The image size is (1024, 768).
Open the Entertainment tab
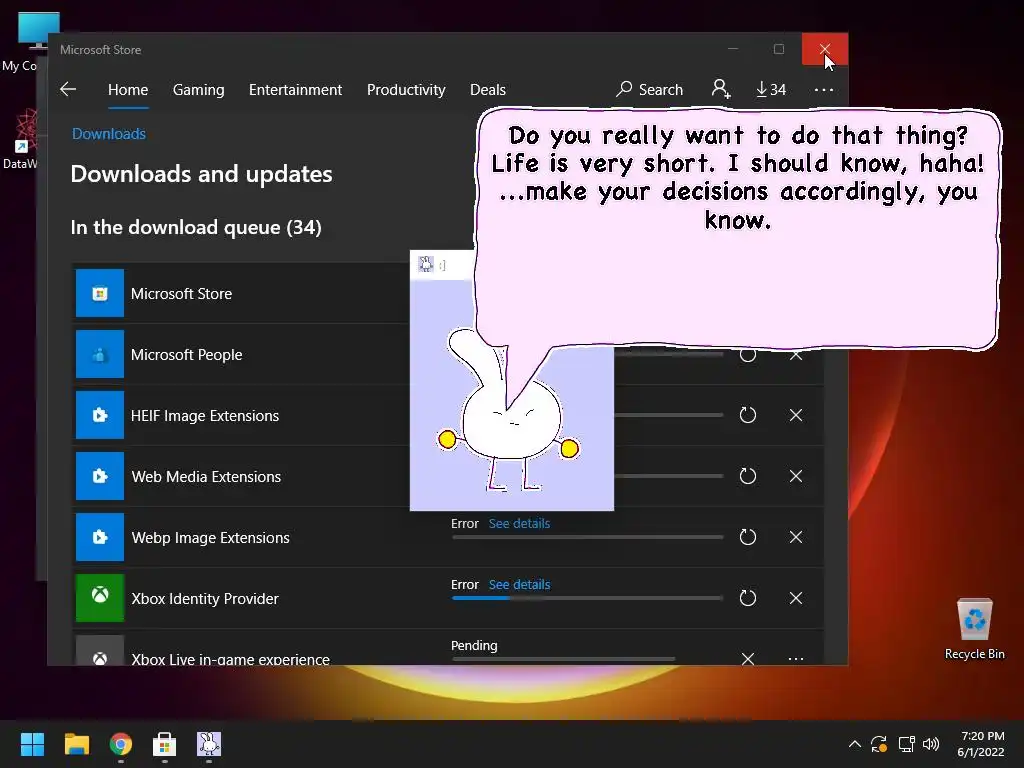(x=295, y=89)
